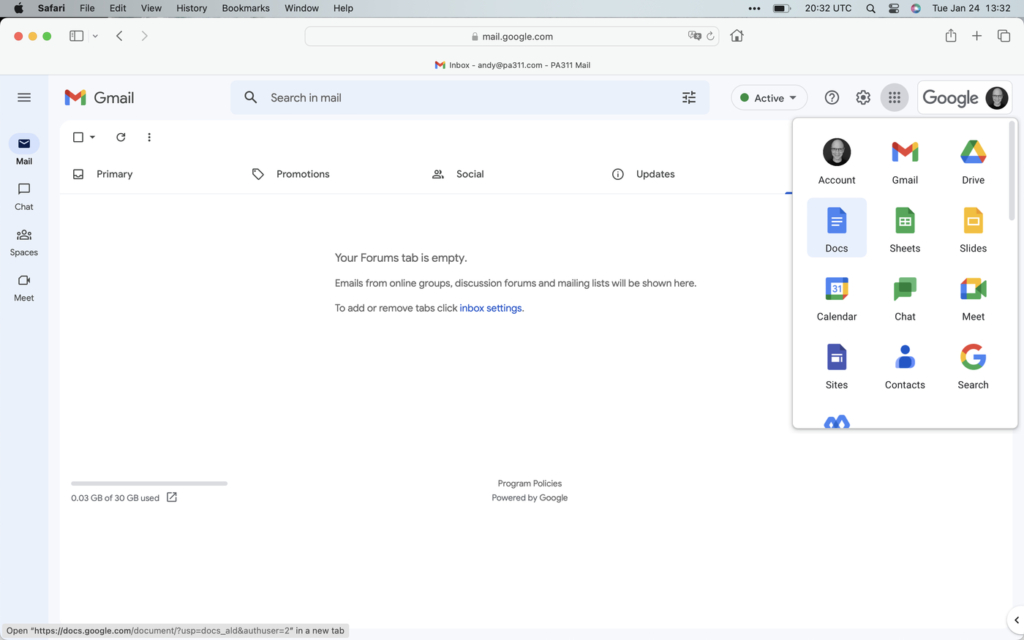The image size is (1024, 640).
Task: Open the Active status dropdown
Action: coord(766,97)
